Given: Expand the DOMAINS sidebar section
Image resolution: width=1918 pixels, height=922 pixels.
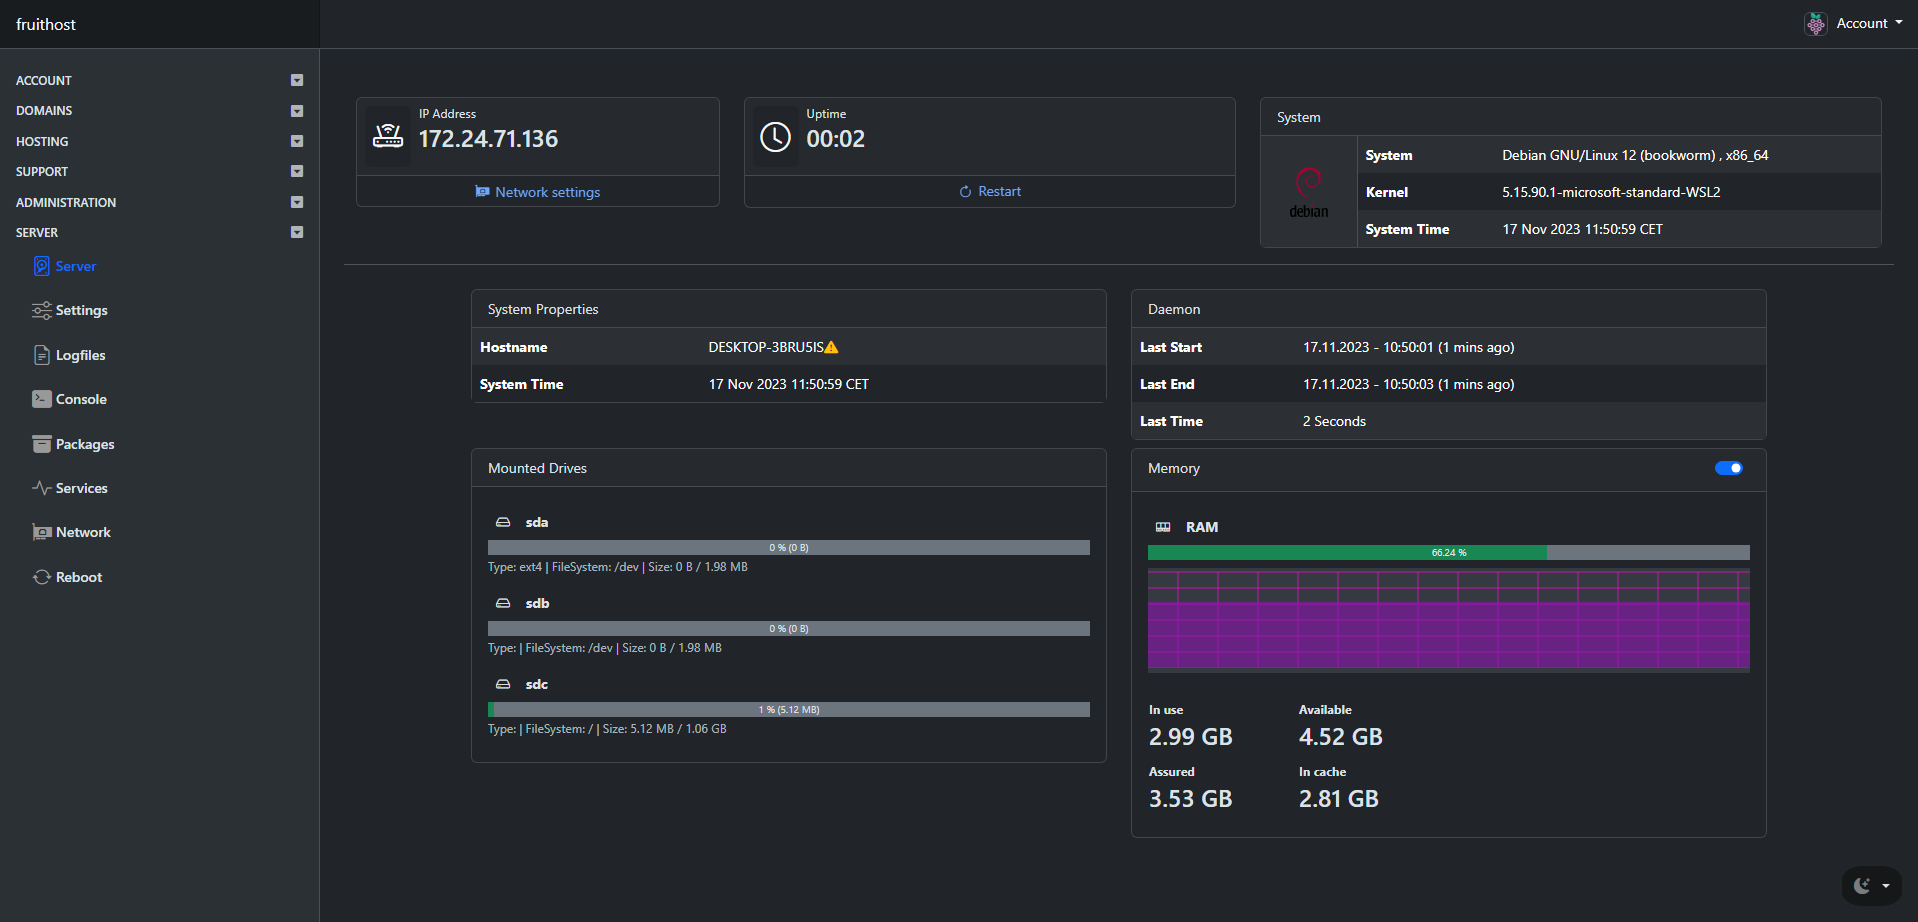Looking at the screenshot, I should click(297, 111).
